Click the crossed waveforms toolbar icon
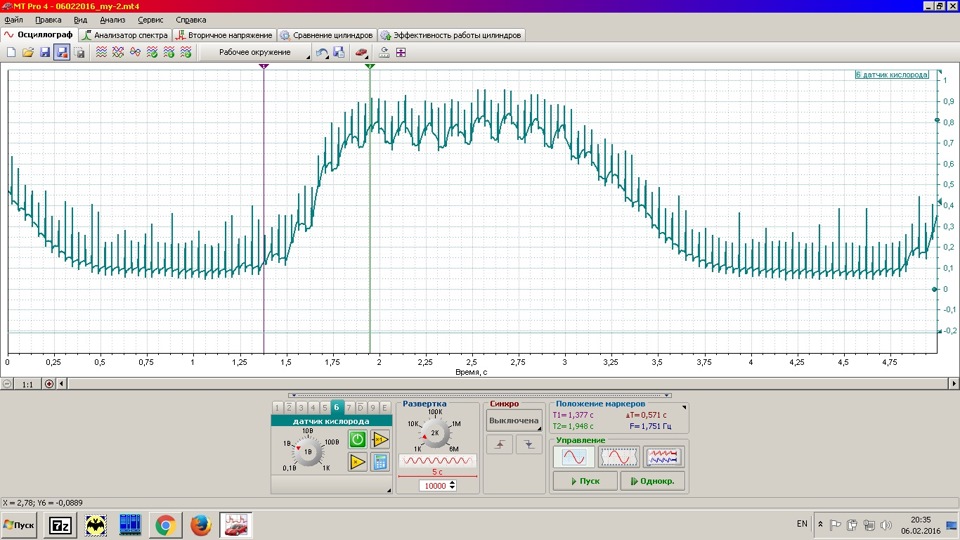 (118, 53)
